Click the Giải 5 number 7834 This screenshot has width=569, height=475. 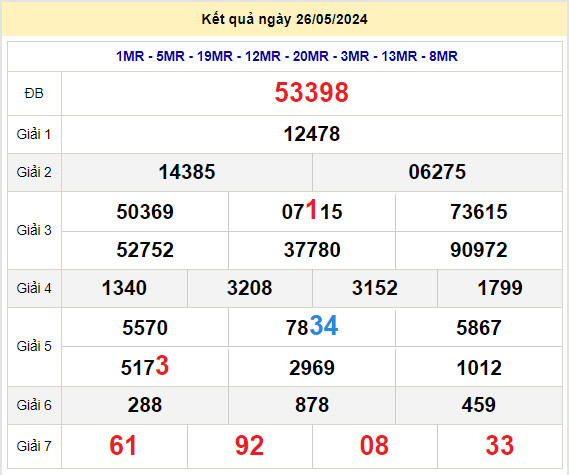click(x=312, y=326)
